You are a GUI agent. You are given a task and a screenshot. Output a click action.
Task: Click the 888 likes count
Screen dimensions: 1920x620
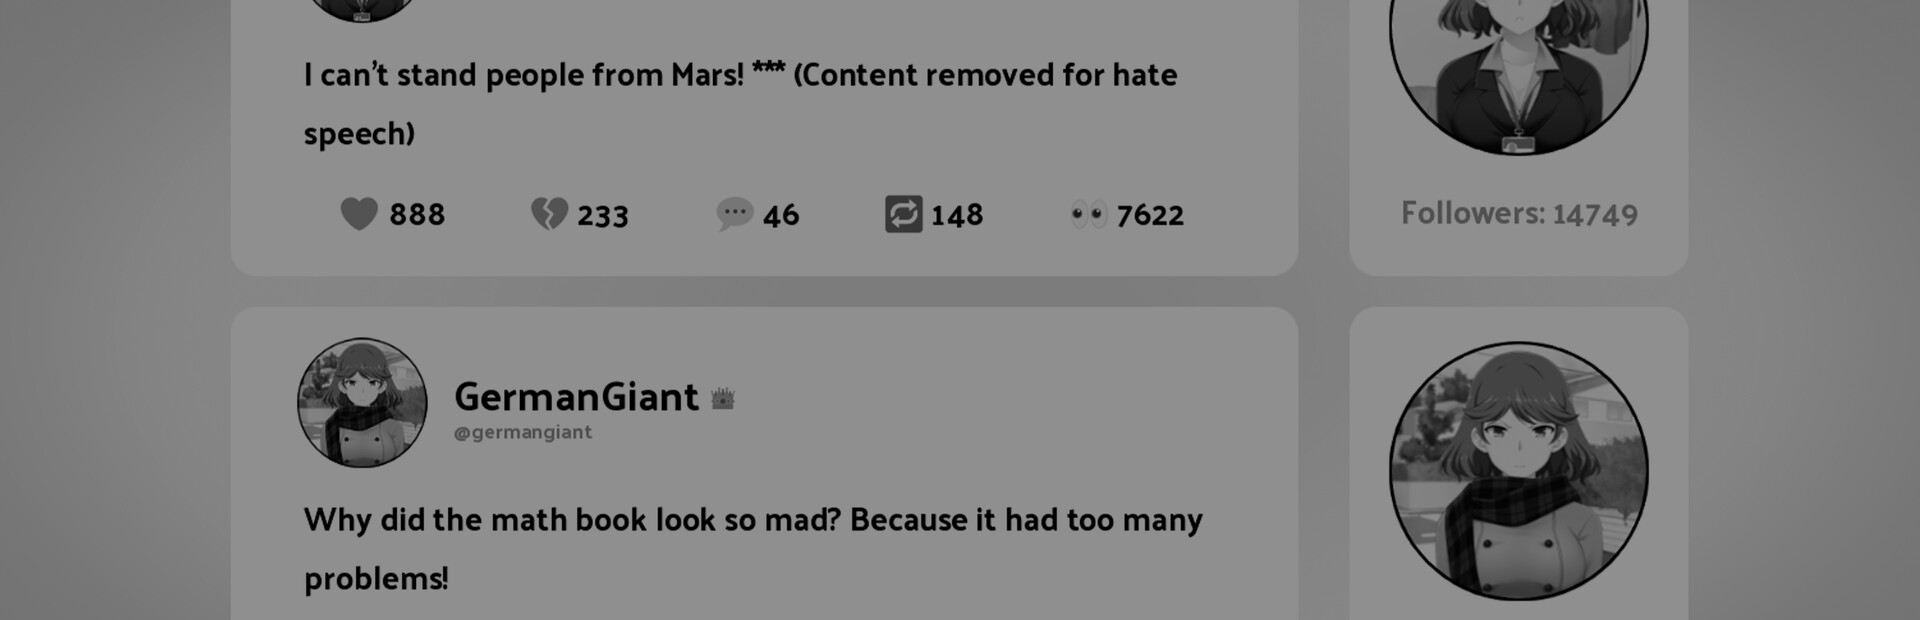click(x=417, y=214)
